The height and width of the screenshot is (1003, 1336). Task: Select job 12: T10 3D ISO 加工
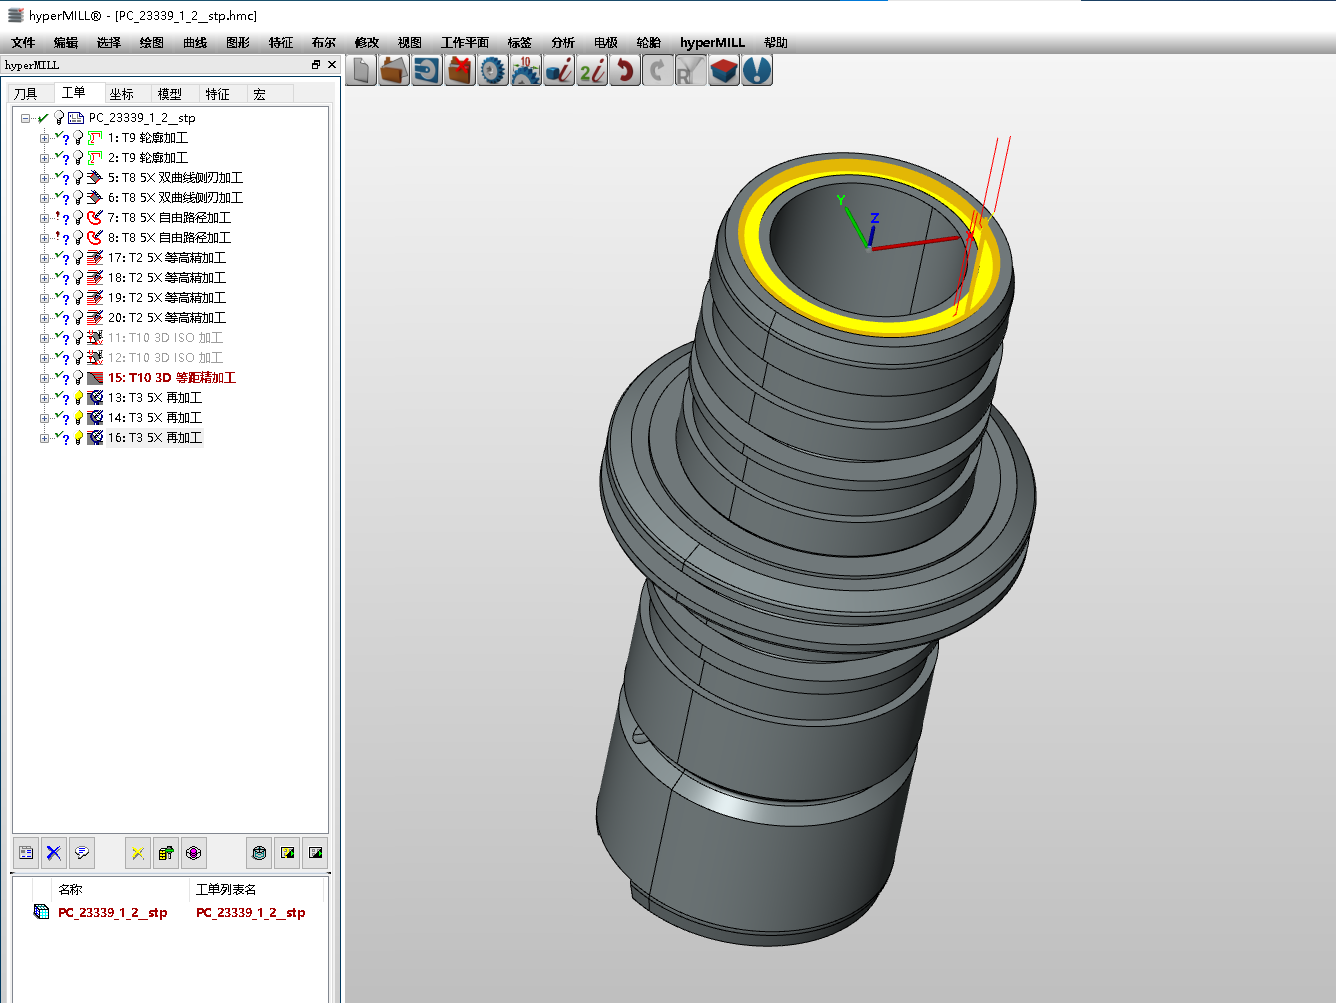tap(165, 358)
